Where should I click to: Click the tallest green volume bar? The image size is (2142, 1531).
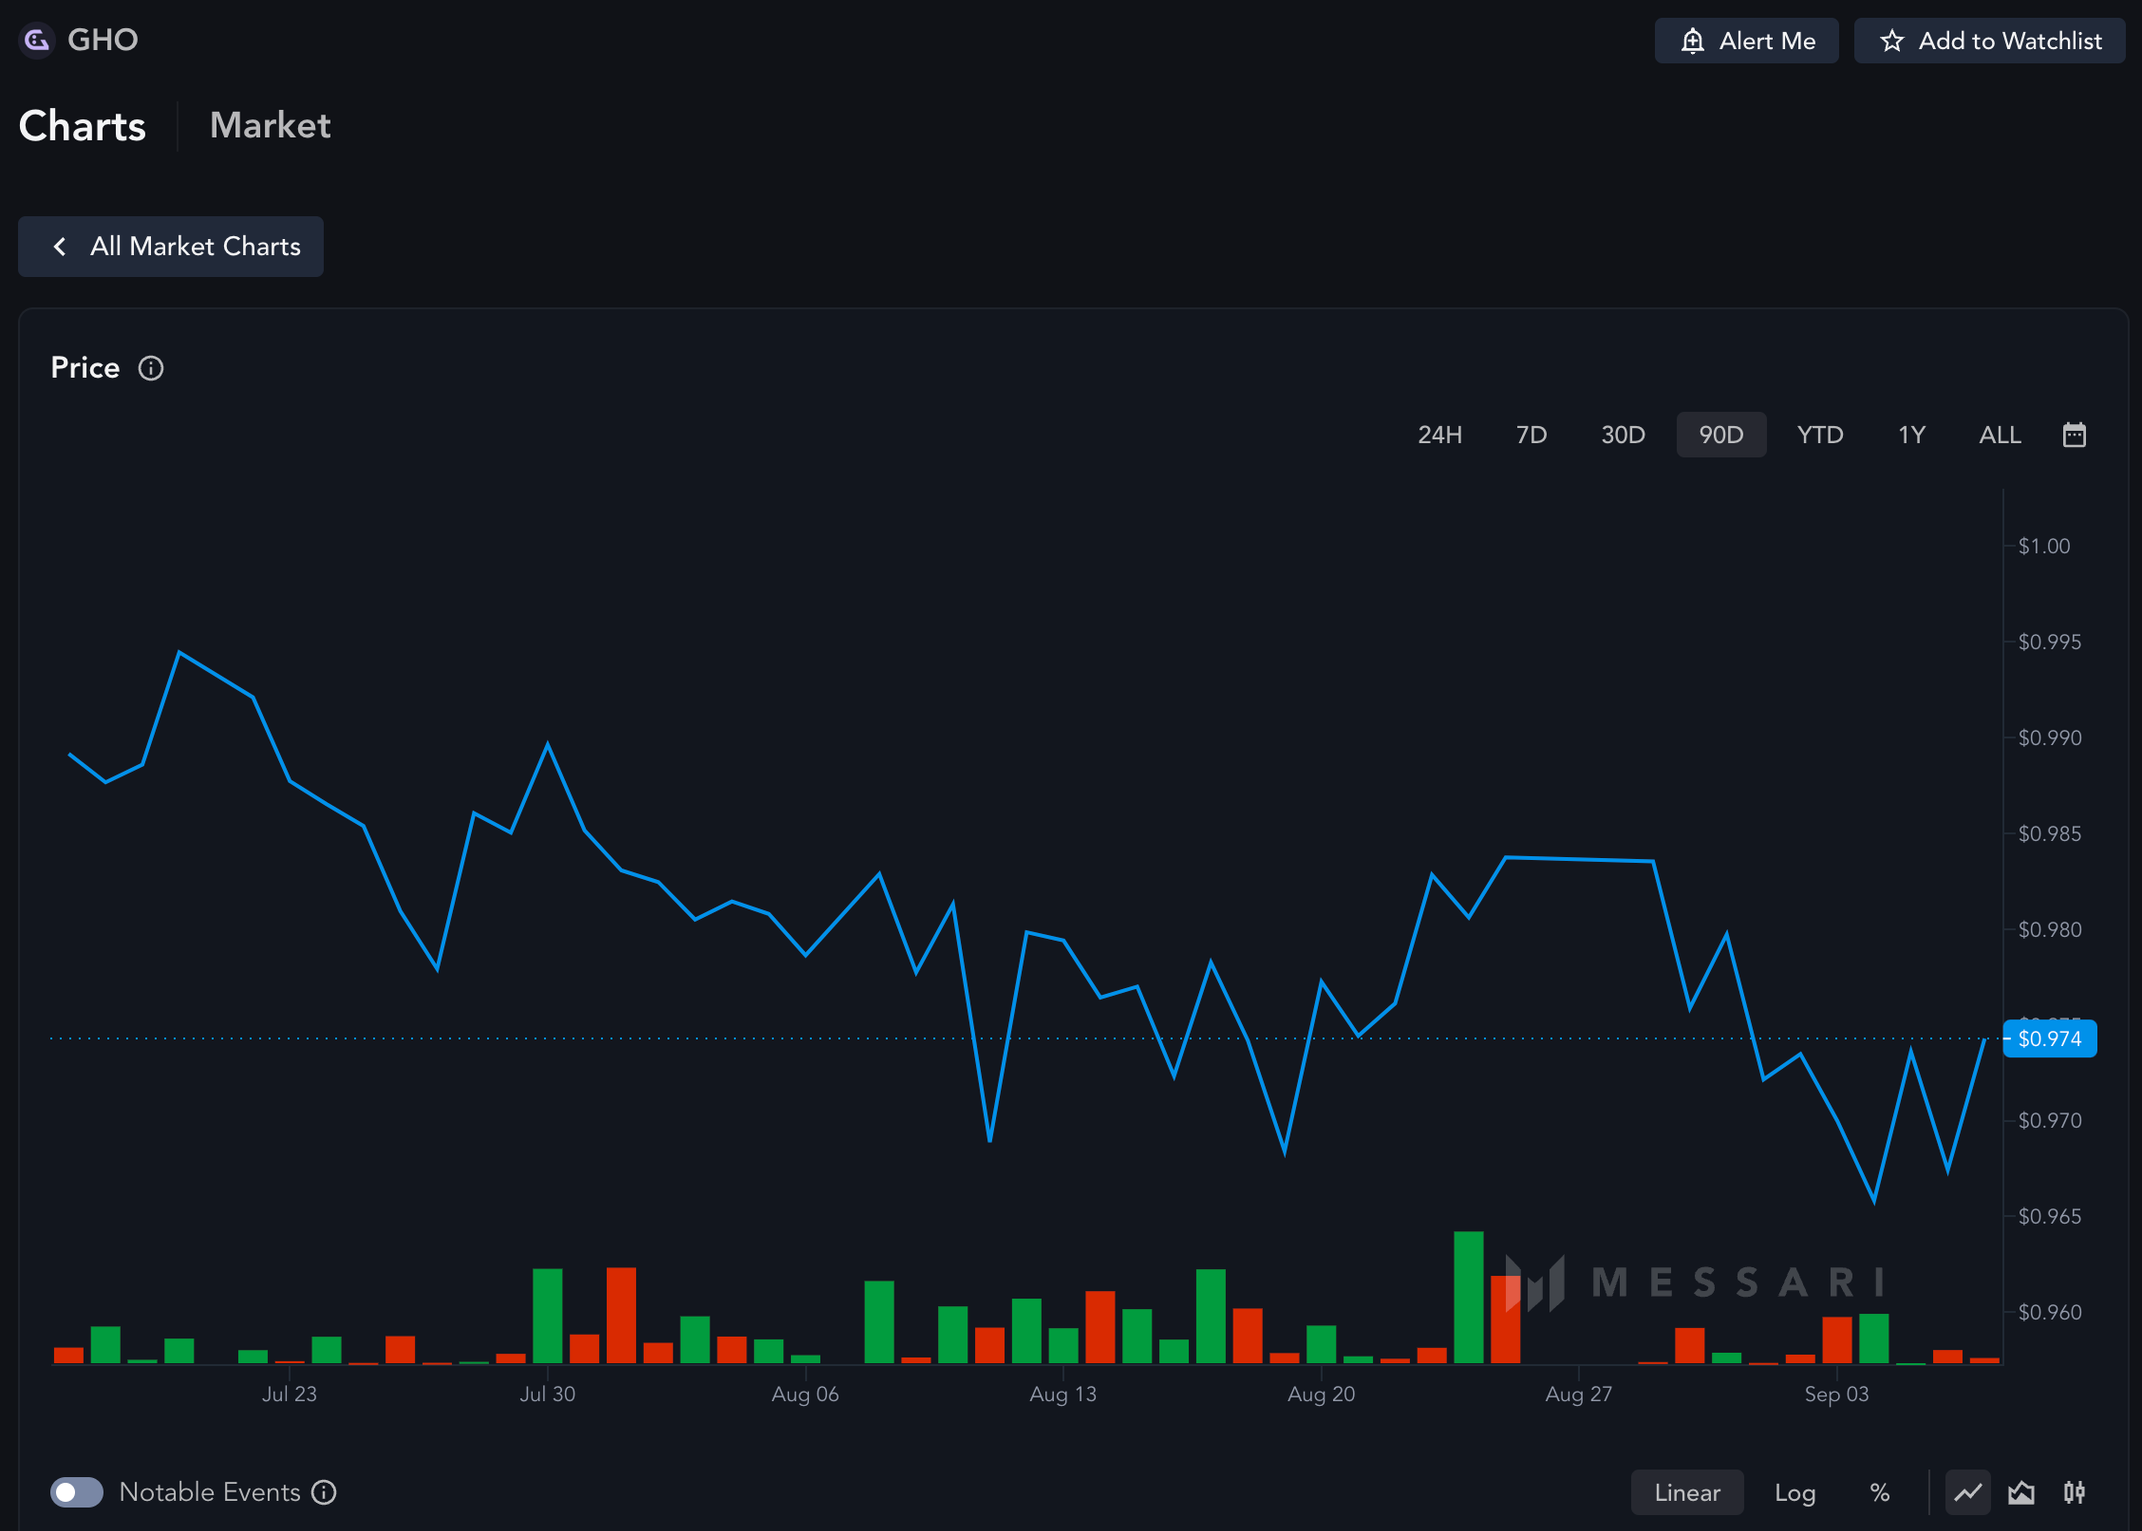(x=1467, y=1297)
